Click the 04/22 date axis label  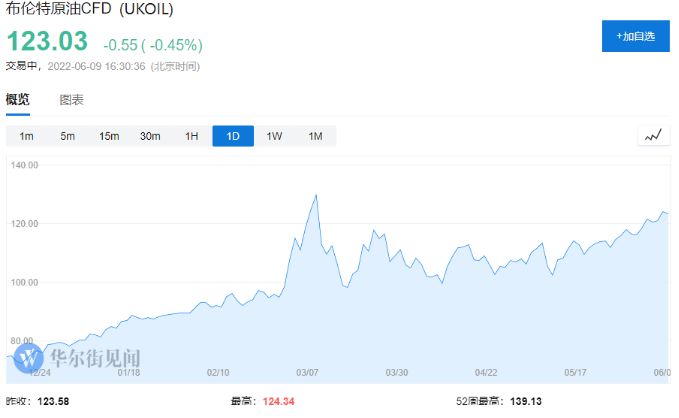pos(486,372)
